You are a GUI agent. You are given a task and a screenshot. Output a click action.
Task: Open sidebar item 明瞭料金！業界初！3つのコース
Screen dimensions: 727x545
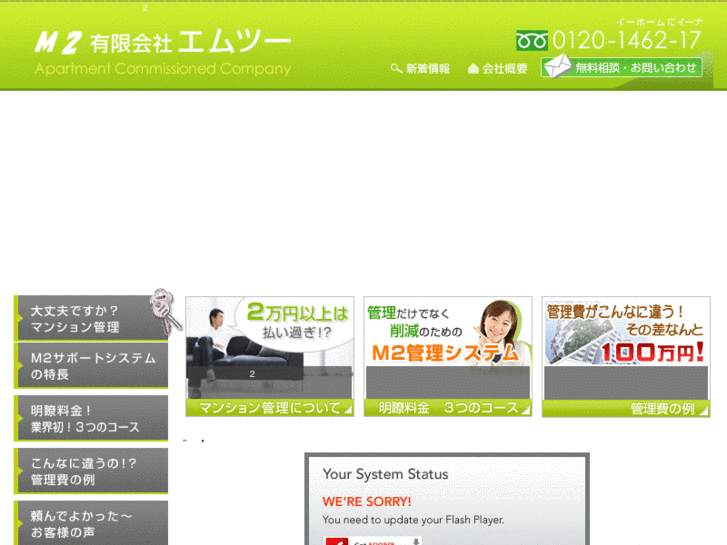tap(91, 418)
